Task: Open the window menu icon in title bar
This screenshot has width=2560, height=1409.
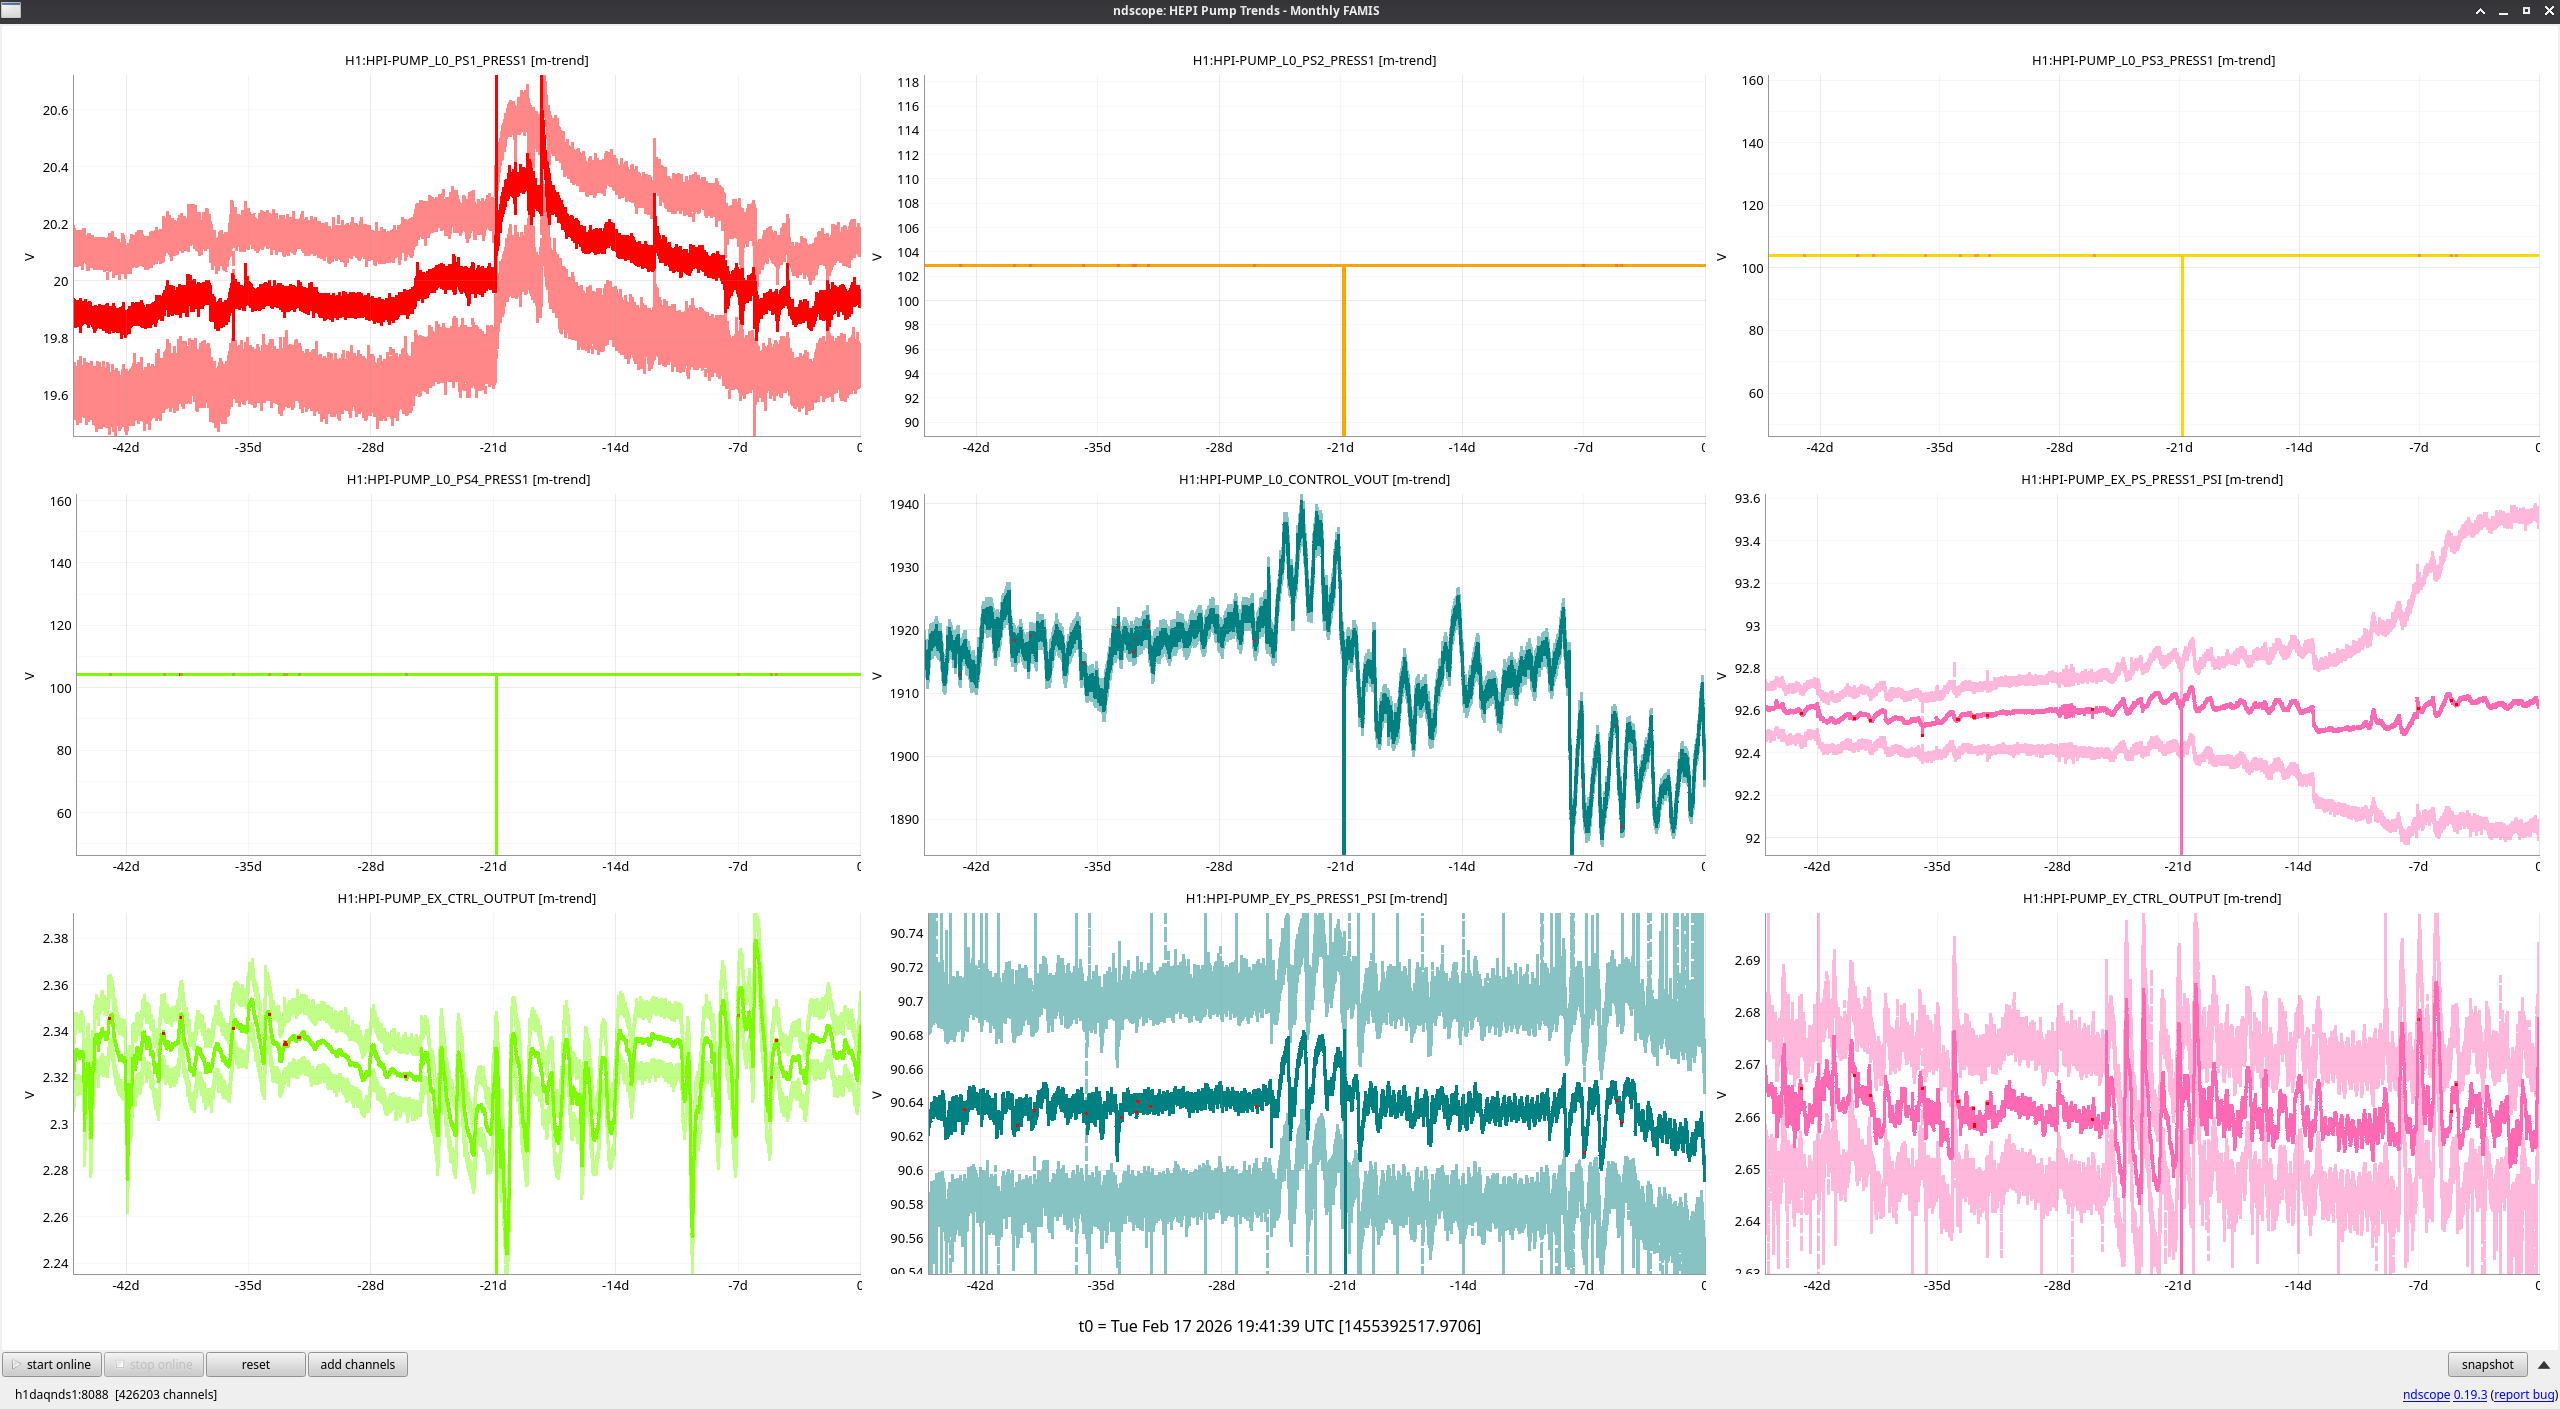Action: coord(11,10)
